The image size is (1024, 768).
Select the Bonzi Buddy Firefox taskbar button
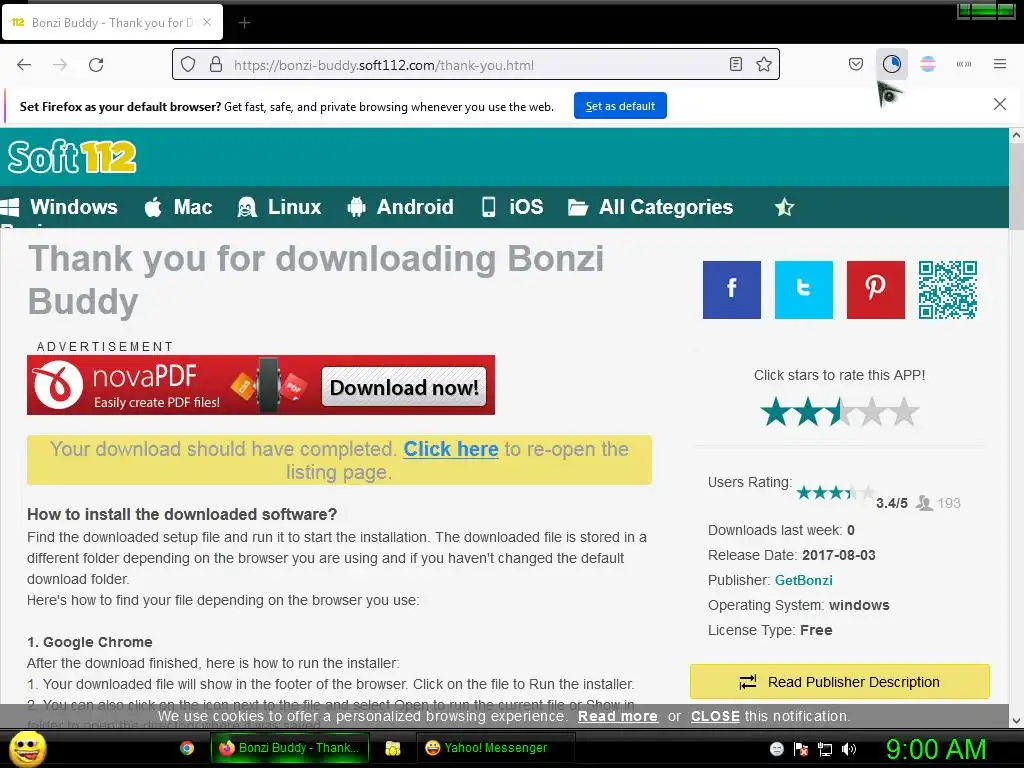(290, 748)
